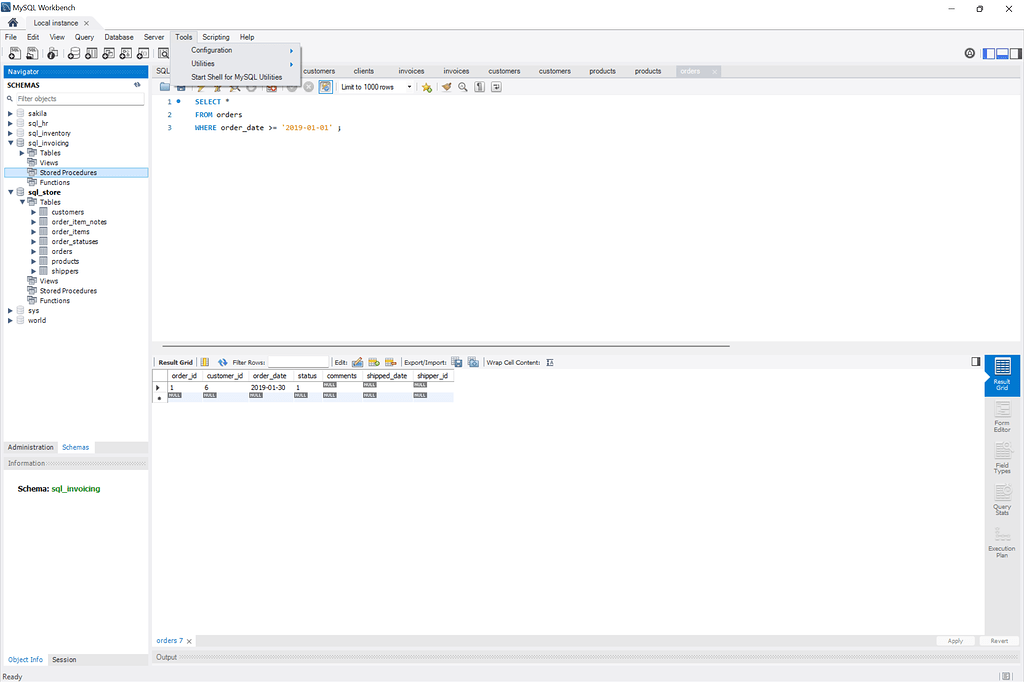Toggle wrap cell content in result grid
Viewport: 1024px width, 682px height.
pyautogui.click(x=549, y=362)
